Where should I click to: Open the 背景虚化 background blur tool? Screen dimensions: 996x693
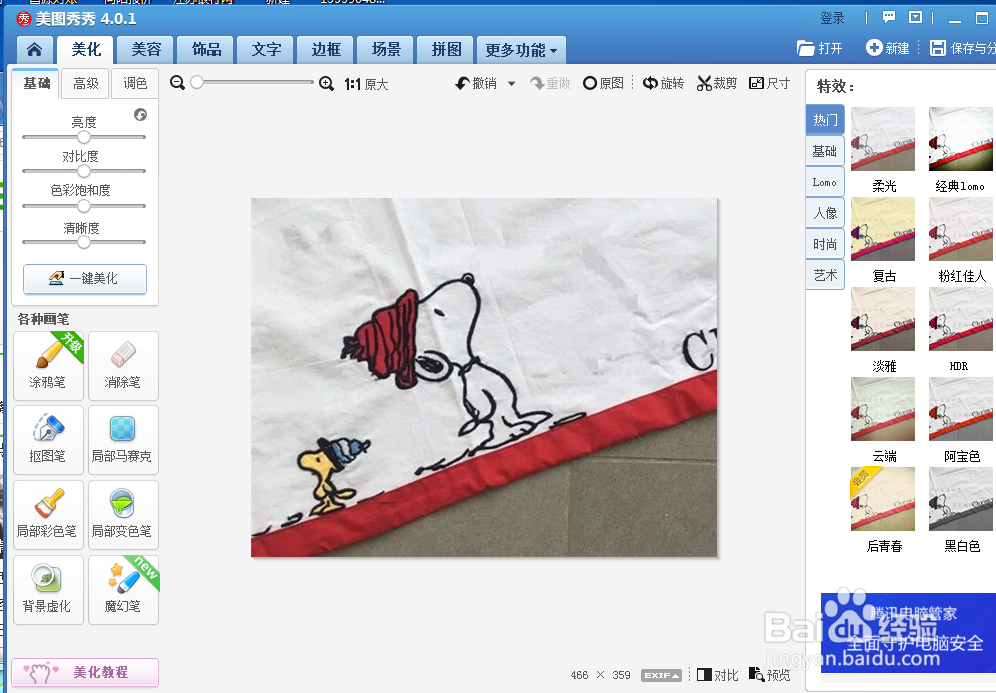tap(48, 590)
